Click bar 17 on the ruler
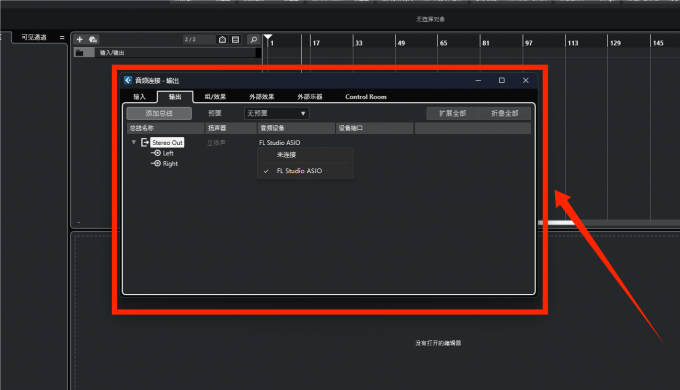 click(316, 43)
